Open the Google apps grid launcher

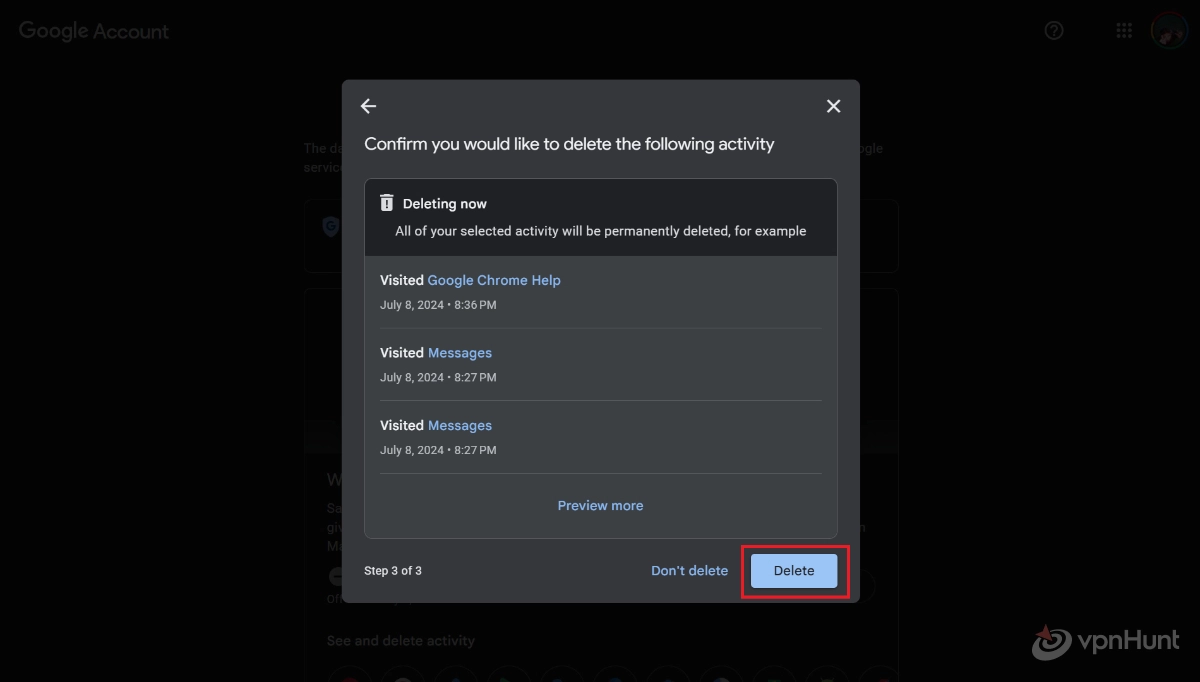(1124, 30)
